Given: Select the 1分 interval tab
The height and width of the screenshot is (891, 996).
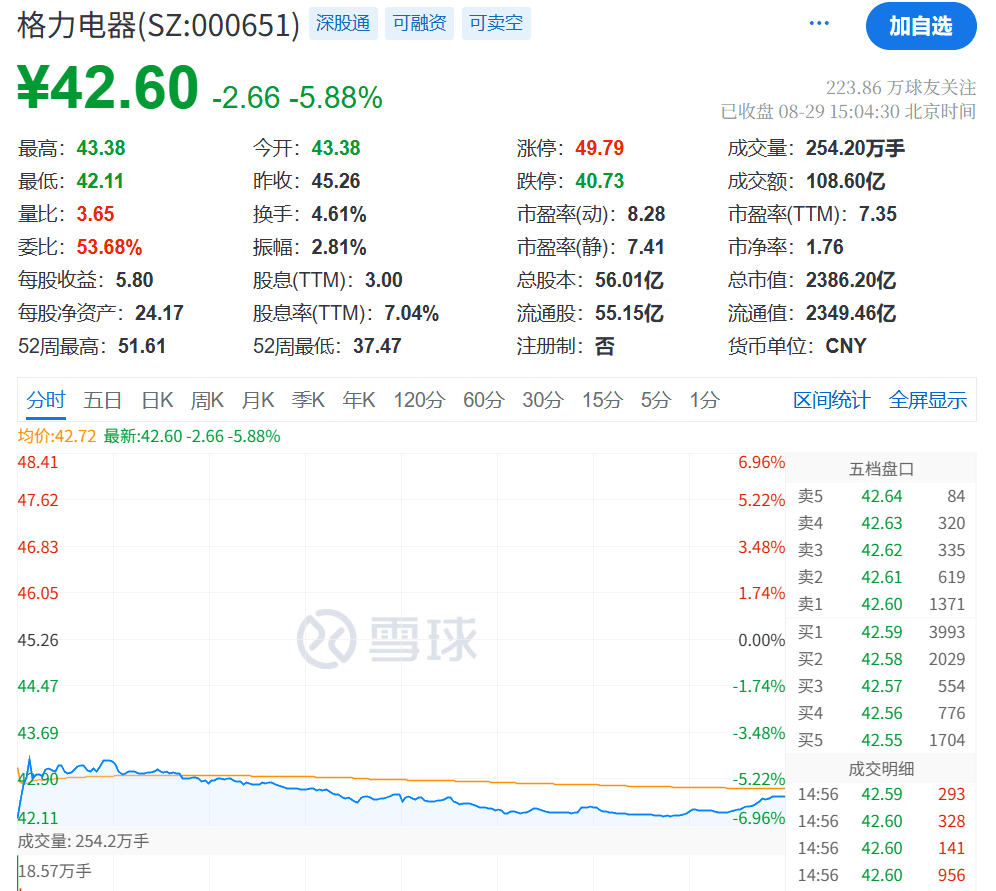Looking at the screenshot, I should 703,399.
